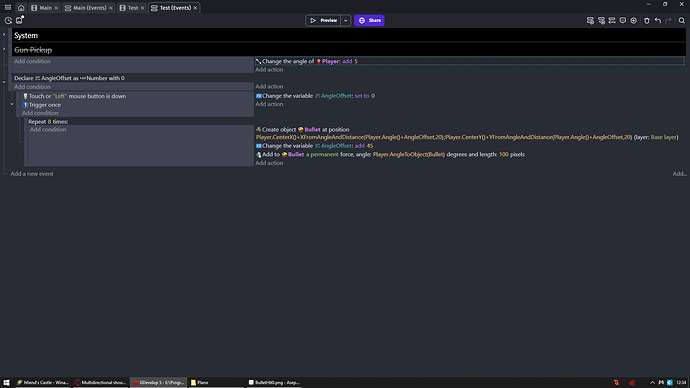Select the Trigger once condition
Screen dimensions: 690x388
tap(45, 105)
